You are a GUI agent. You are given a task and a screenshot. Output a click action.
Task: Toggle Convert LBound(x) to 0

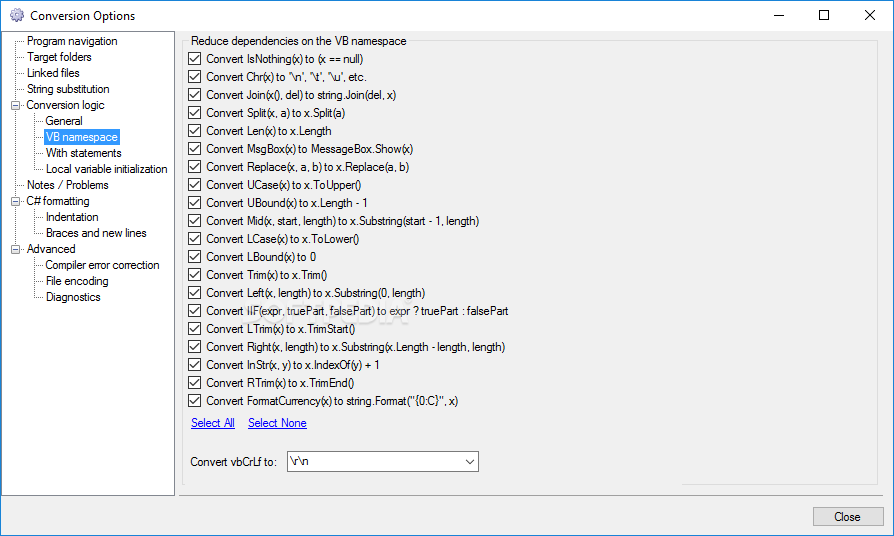(x=194, y=256)
